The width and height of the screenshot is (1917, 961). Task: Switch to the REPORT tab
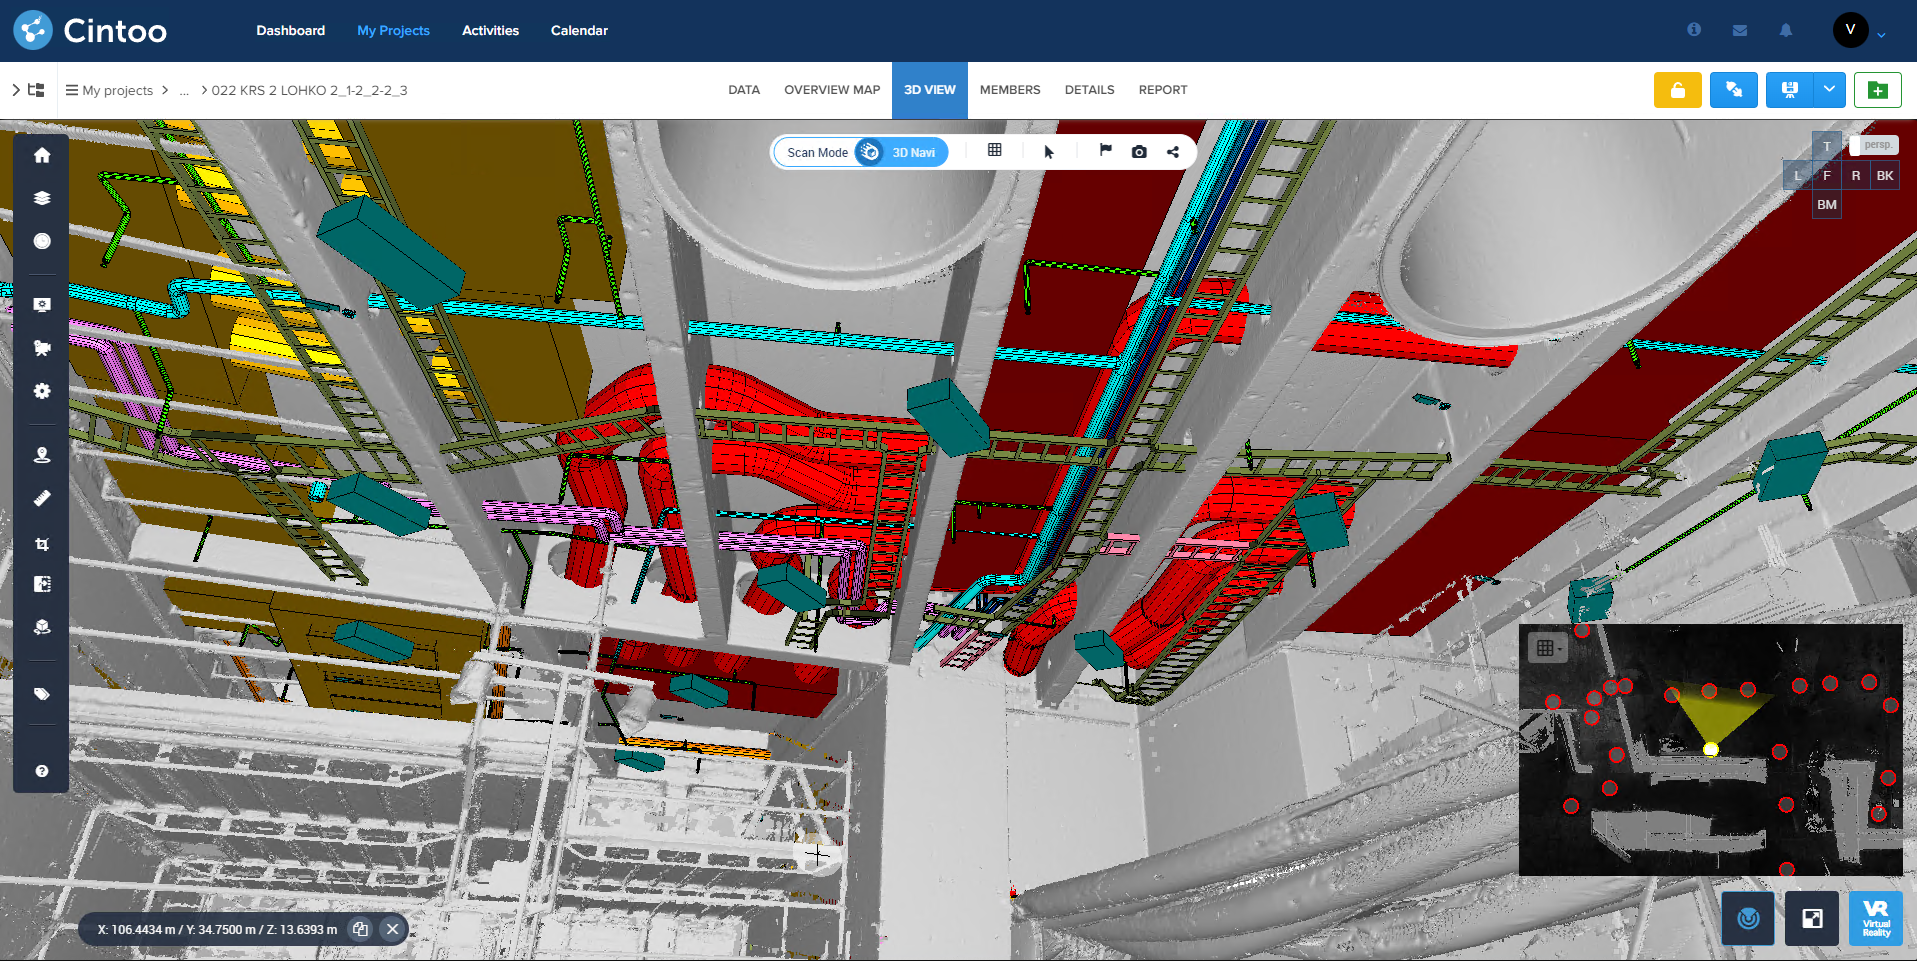coord(1163,90)
